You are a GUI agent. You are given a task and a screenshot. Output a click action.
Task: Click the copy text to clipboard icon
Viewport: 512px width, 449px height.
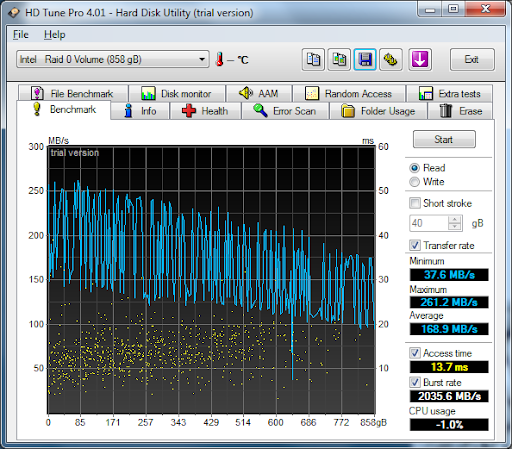[313, 60]
